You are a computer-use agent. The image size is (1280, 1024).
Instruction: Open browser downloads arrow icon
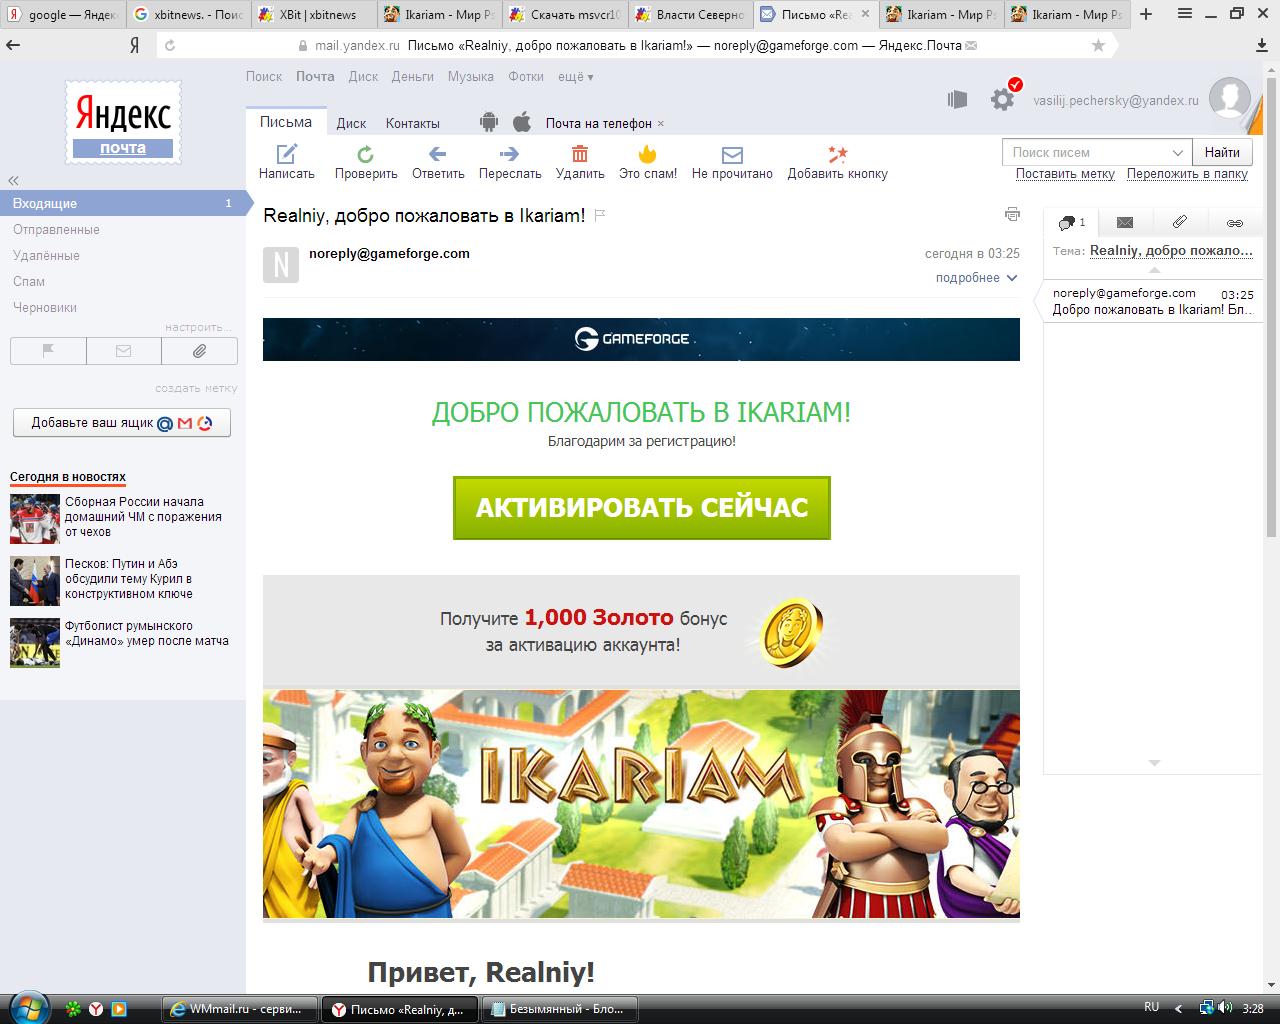[1262, 46]
